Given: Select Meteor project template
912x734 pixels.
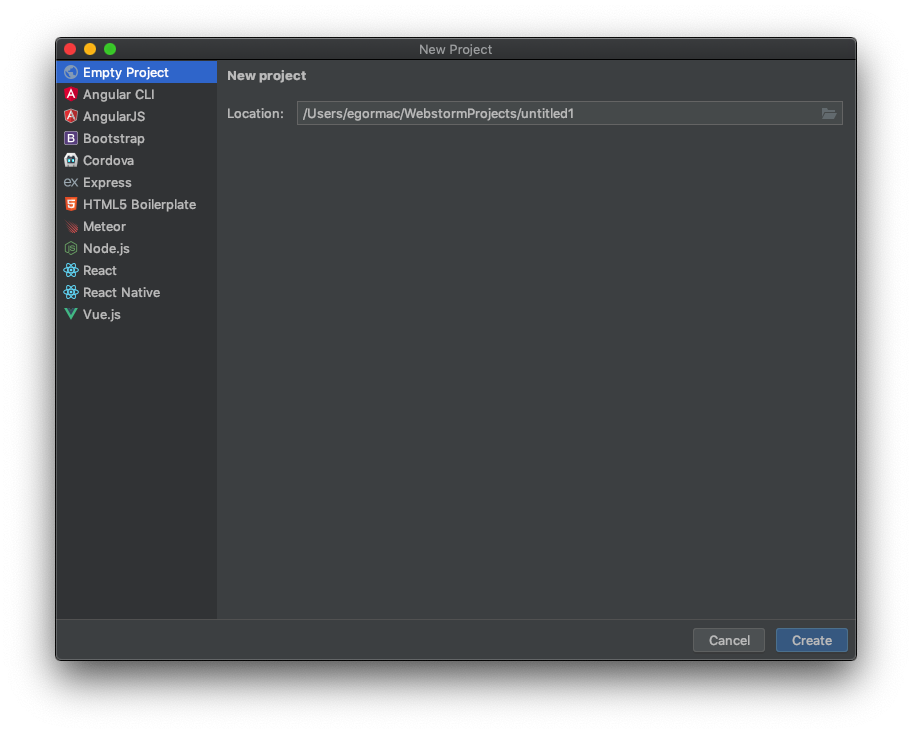Looking at the screenshot, I should point(137,226).
